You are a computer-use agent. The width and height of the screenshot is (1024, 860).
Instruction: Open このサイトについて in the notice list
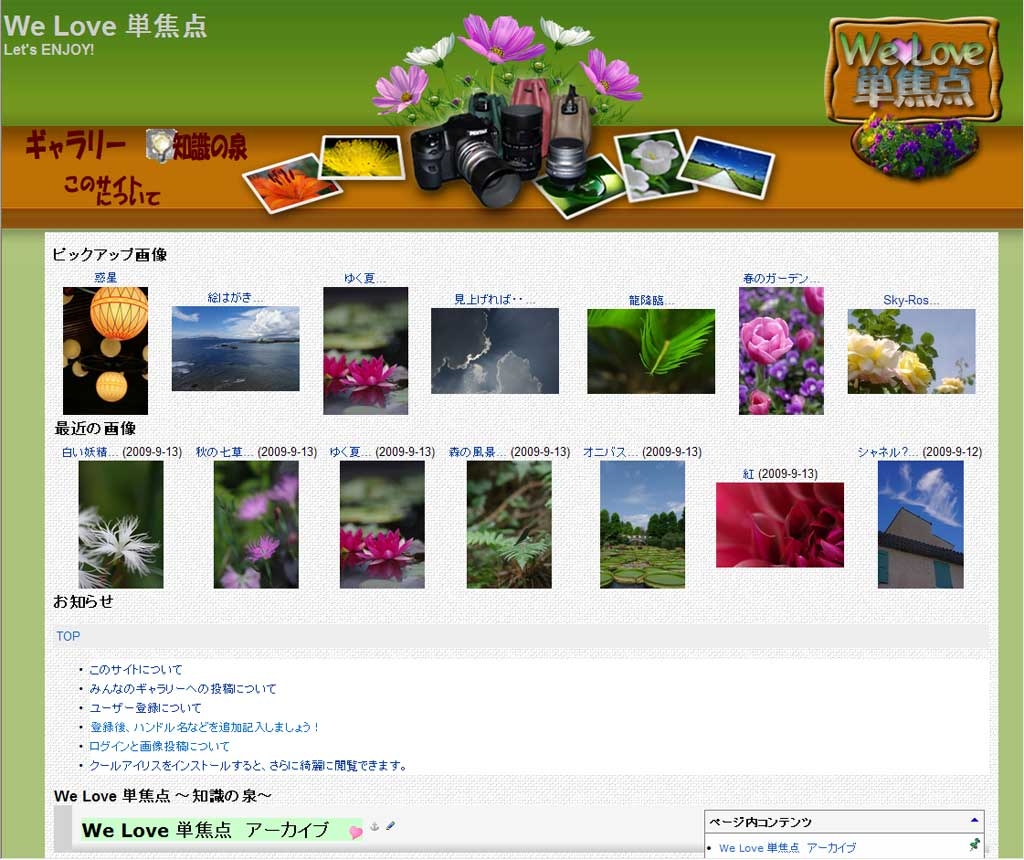(135, 669)
